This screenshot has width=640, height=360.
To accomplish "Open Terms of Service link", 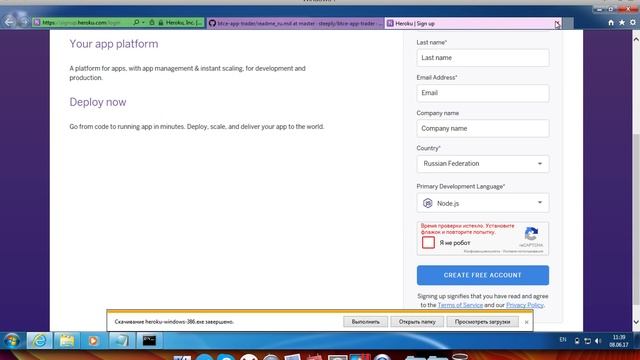I will pyautogui.click(x=460, y=305).
